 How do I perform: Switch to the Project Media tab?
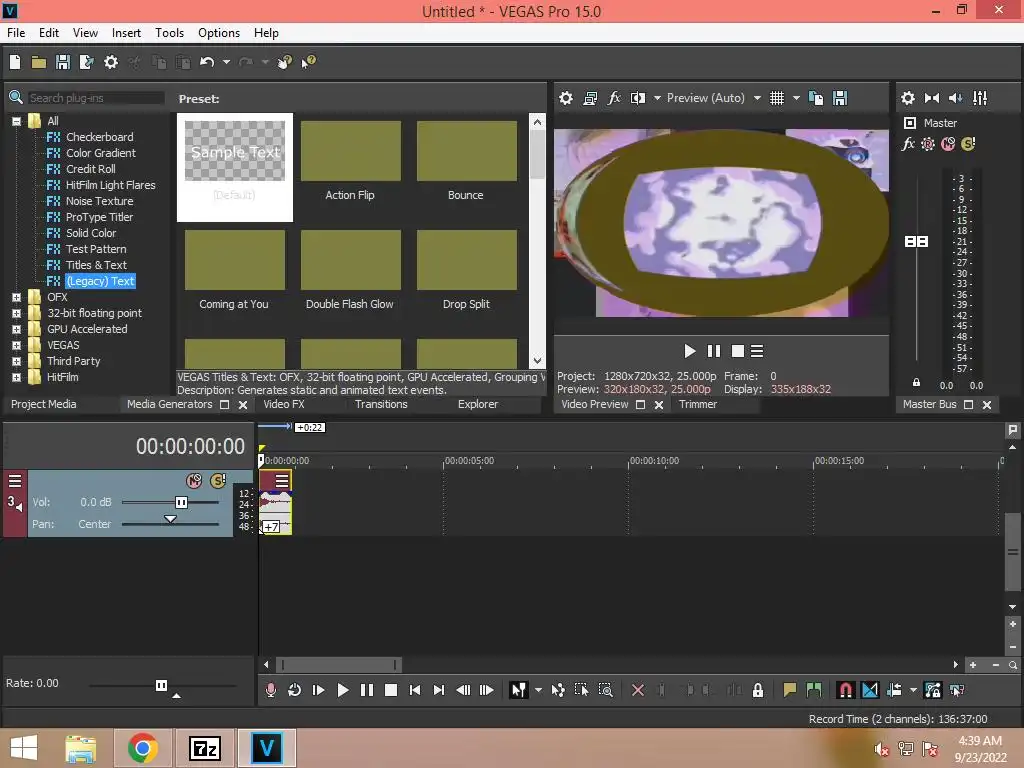tap(44, 404)
